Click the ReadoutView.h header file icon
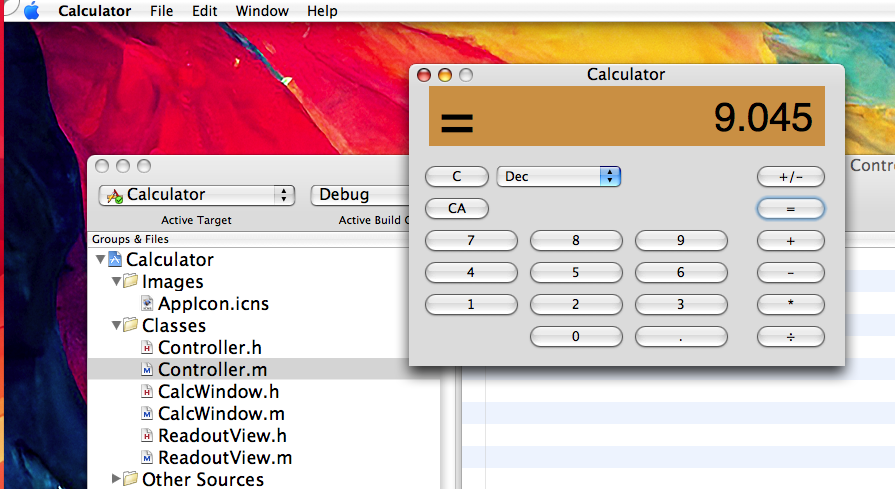 [x=147, y=436]
